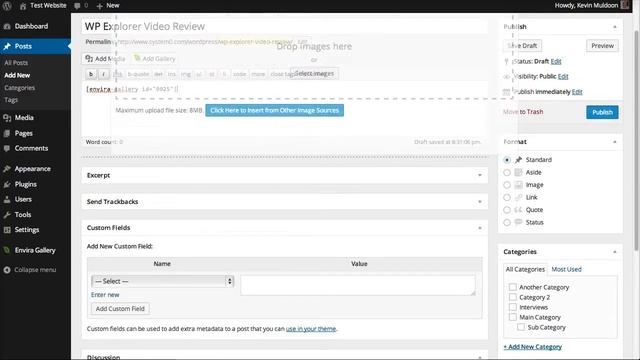Select the Quote post format

point(507,210)
